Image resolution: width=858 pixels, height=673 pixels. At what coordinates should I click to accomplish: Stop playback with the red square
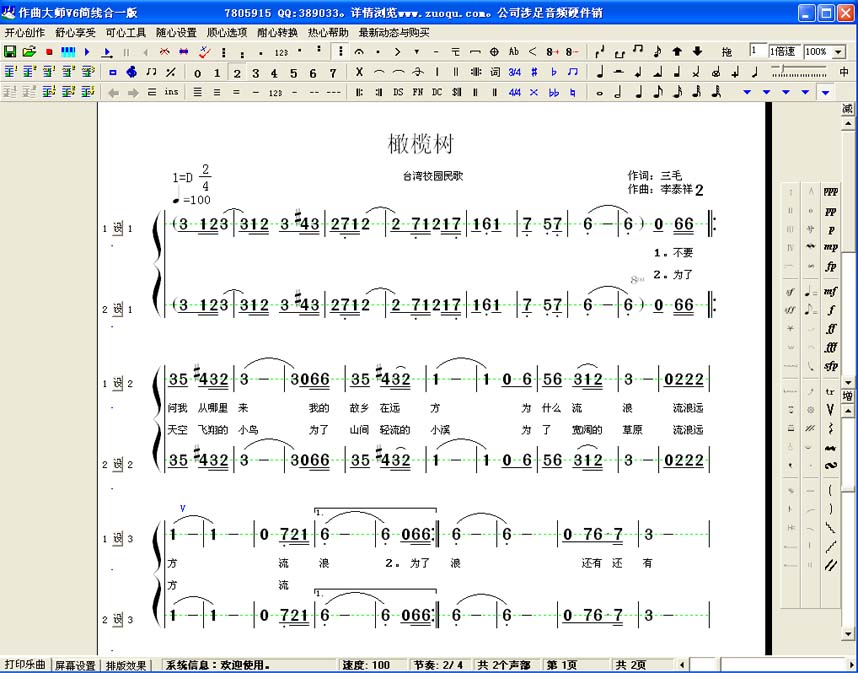(x=49, y=52)
